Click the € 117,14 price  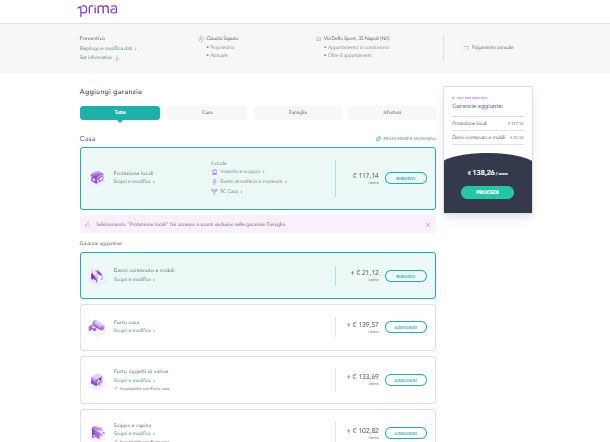(x=366, y=176)
